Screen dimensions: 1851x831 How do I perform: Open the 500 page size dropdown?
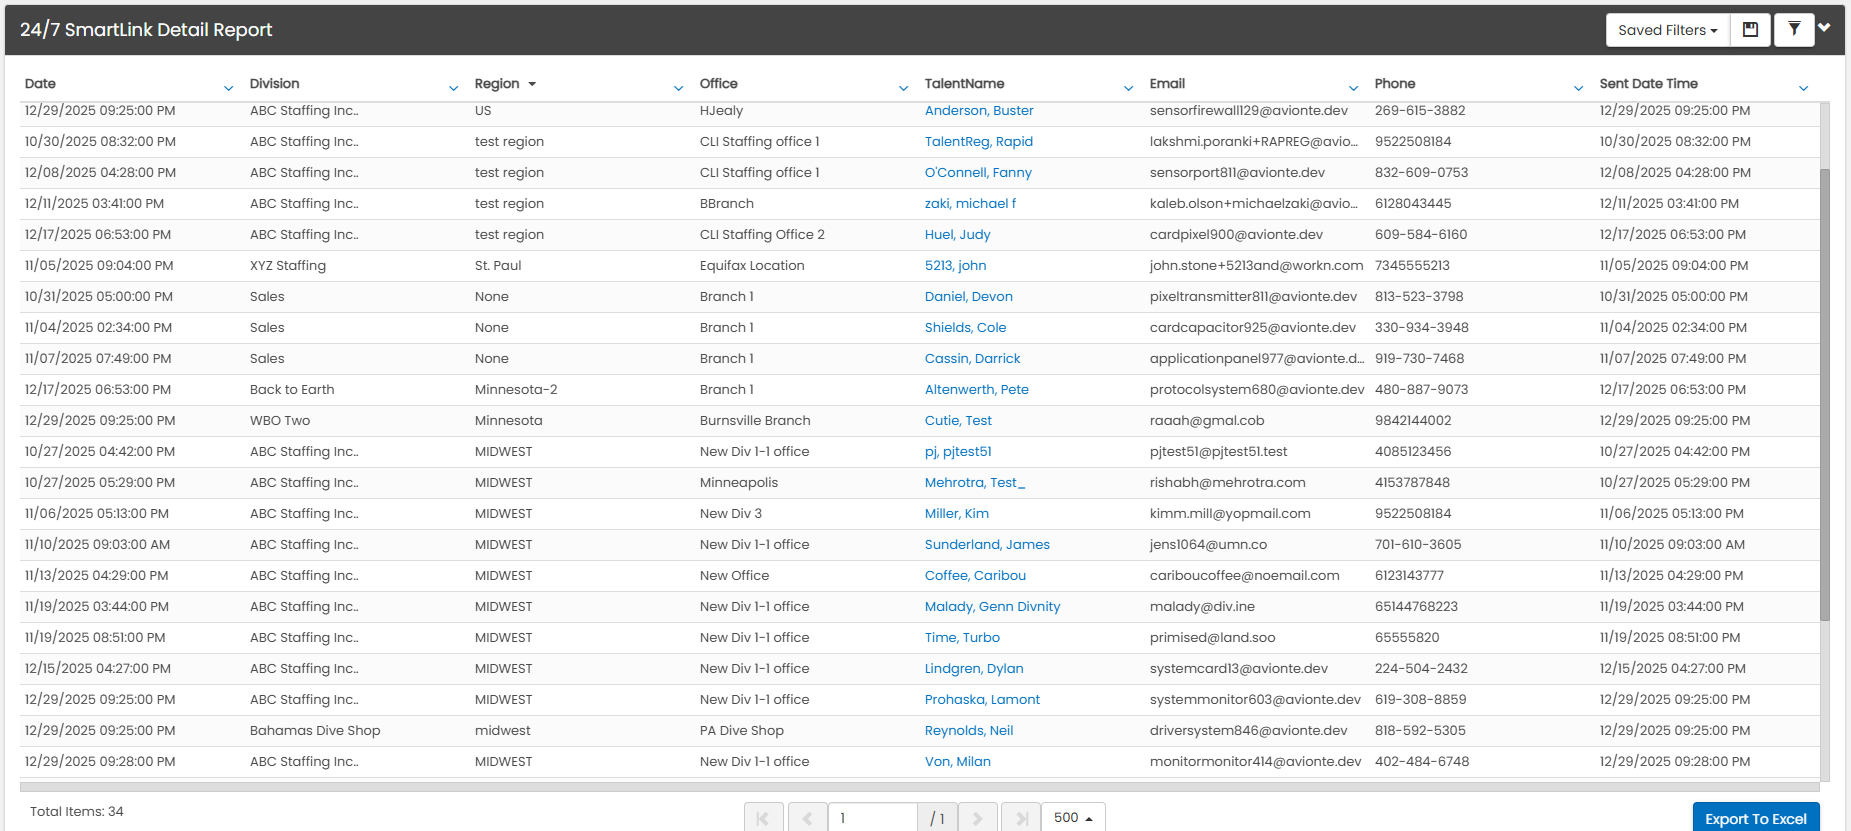[1073, 817]
